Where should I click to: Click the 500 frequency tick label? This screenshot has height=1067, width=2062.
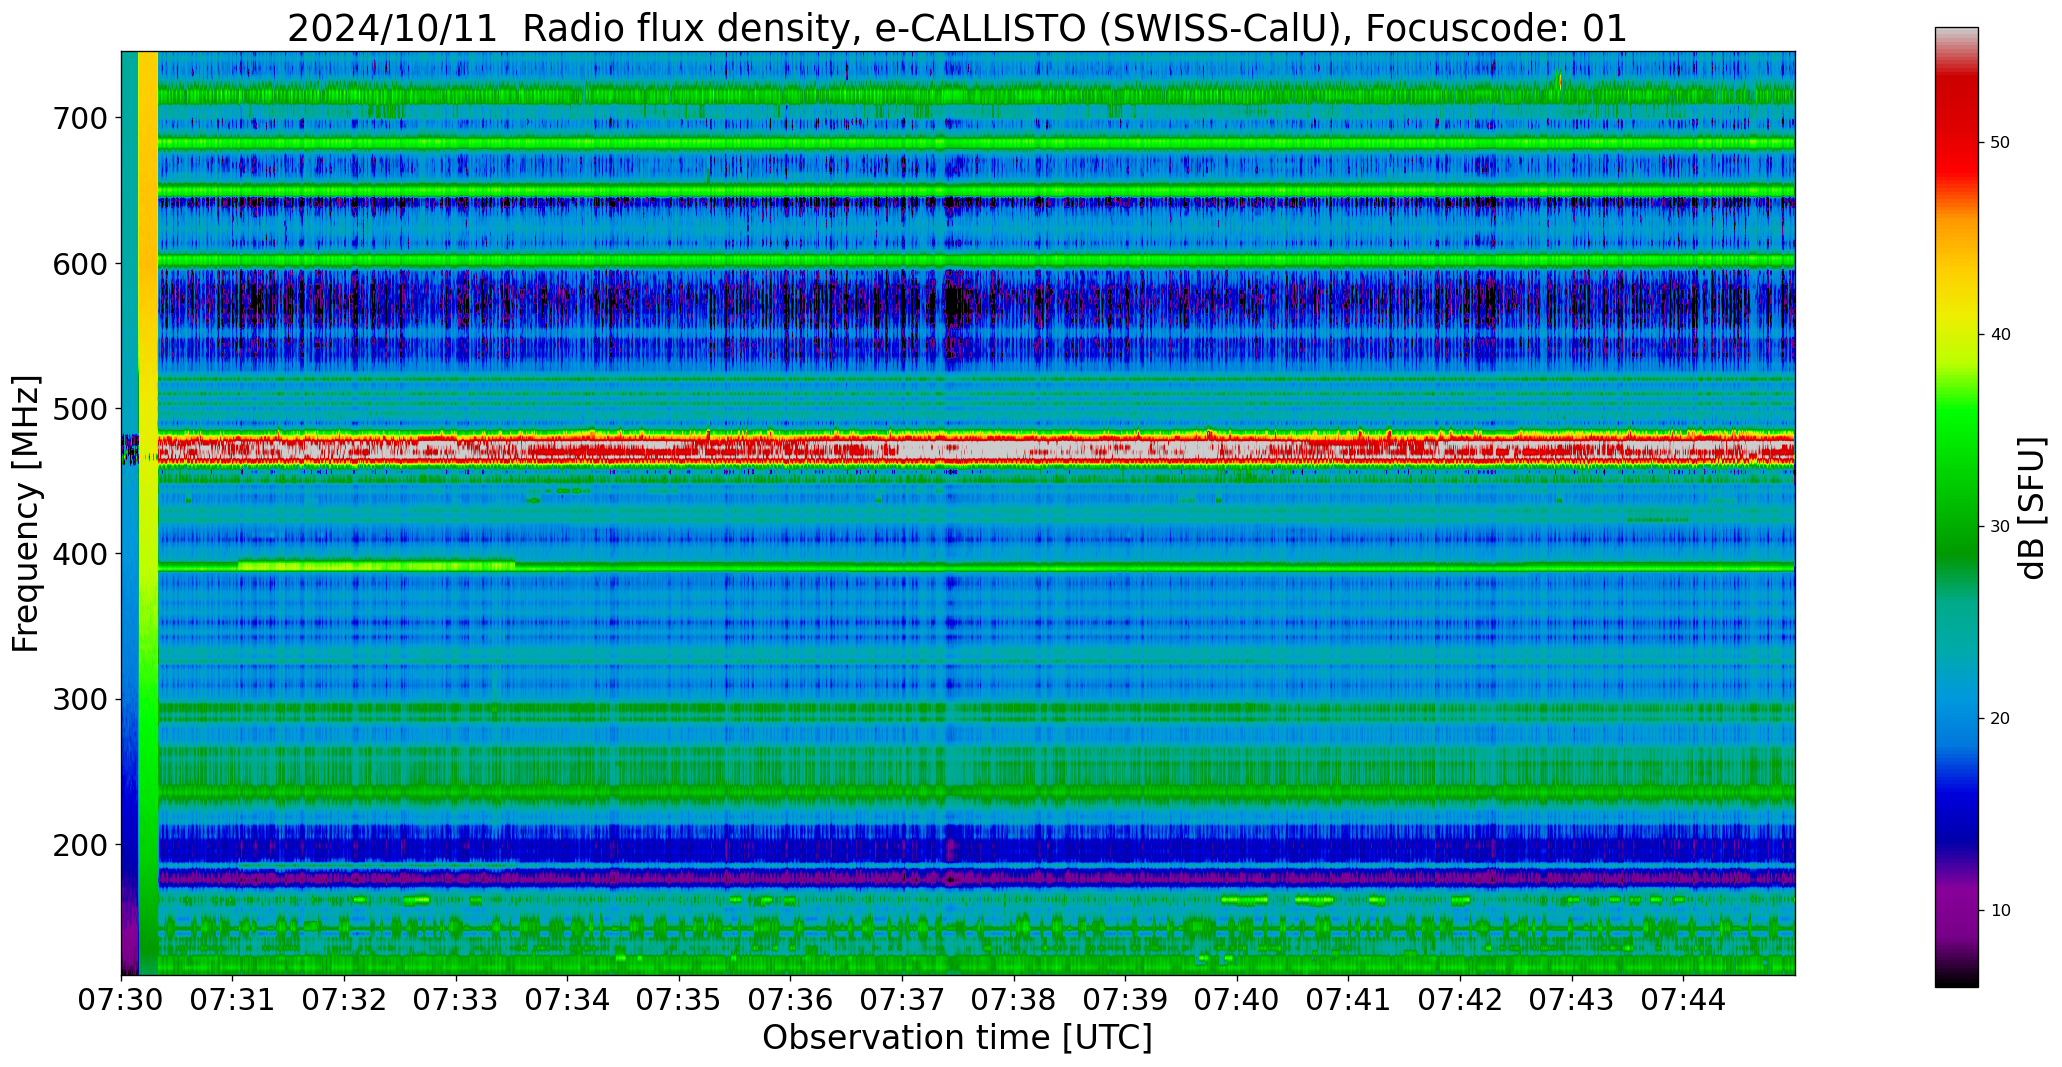tap(79, 409)
